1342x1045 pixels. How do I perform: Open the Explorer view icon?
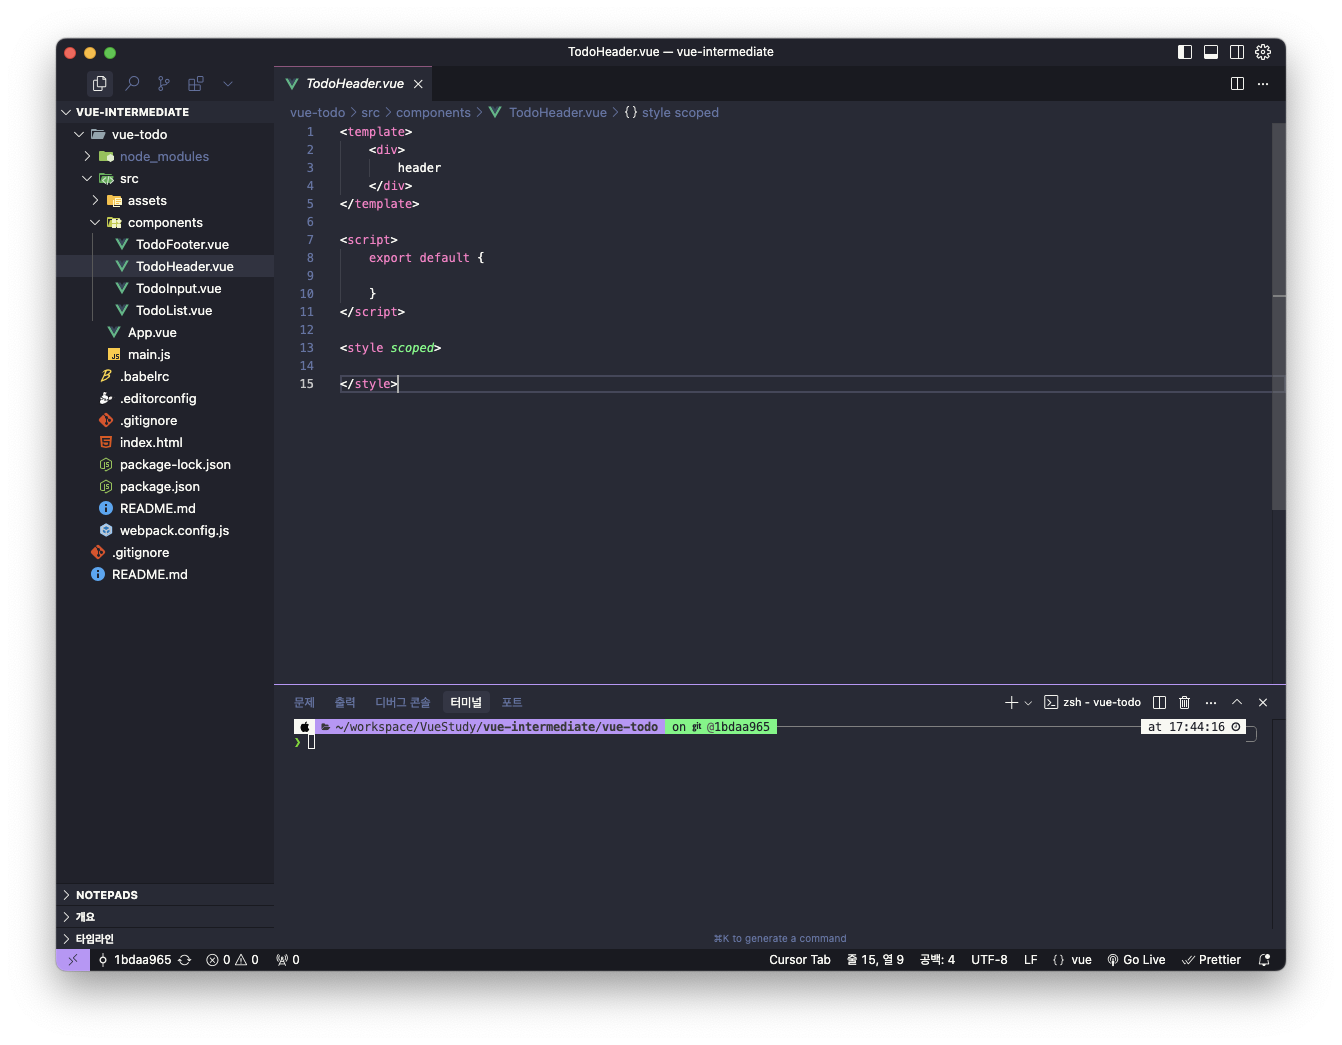99,84
